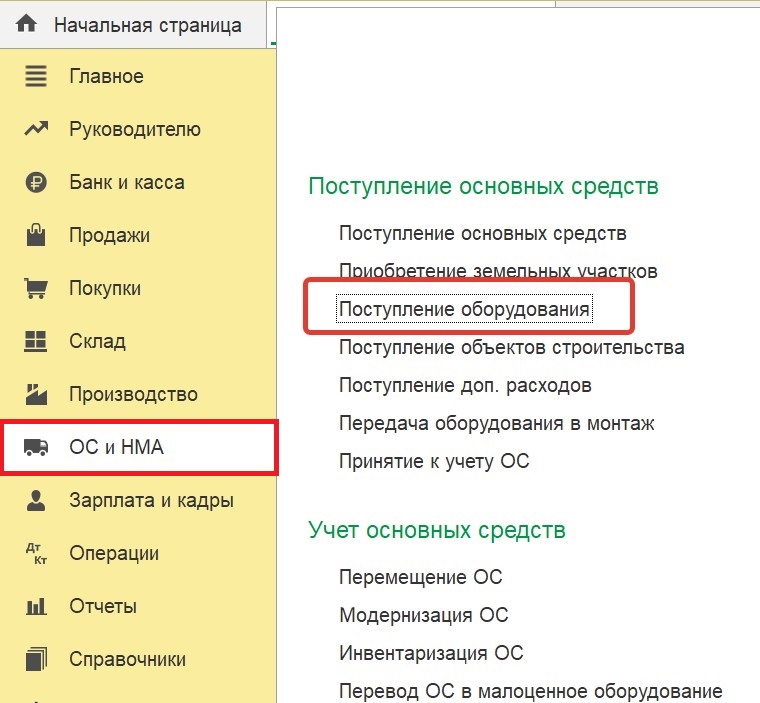Open the Операции section
This screenshot has width=760, height=703.
point(114,554)
